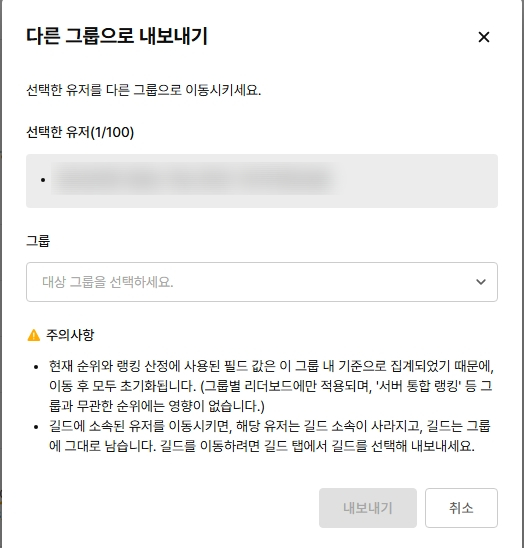
Task: Click empty area of selected users gray box
Action: coord(416,181)
